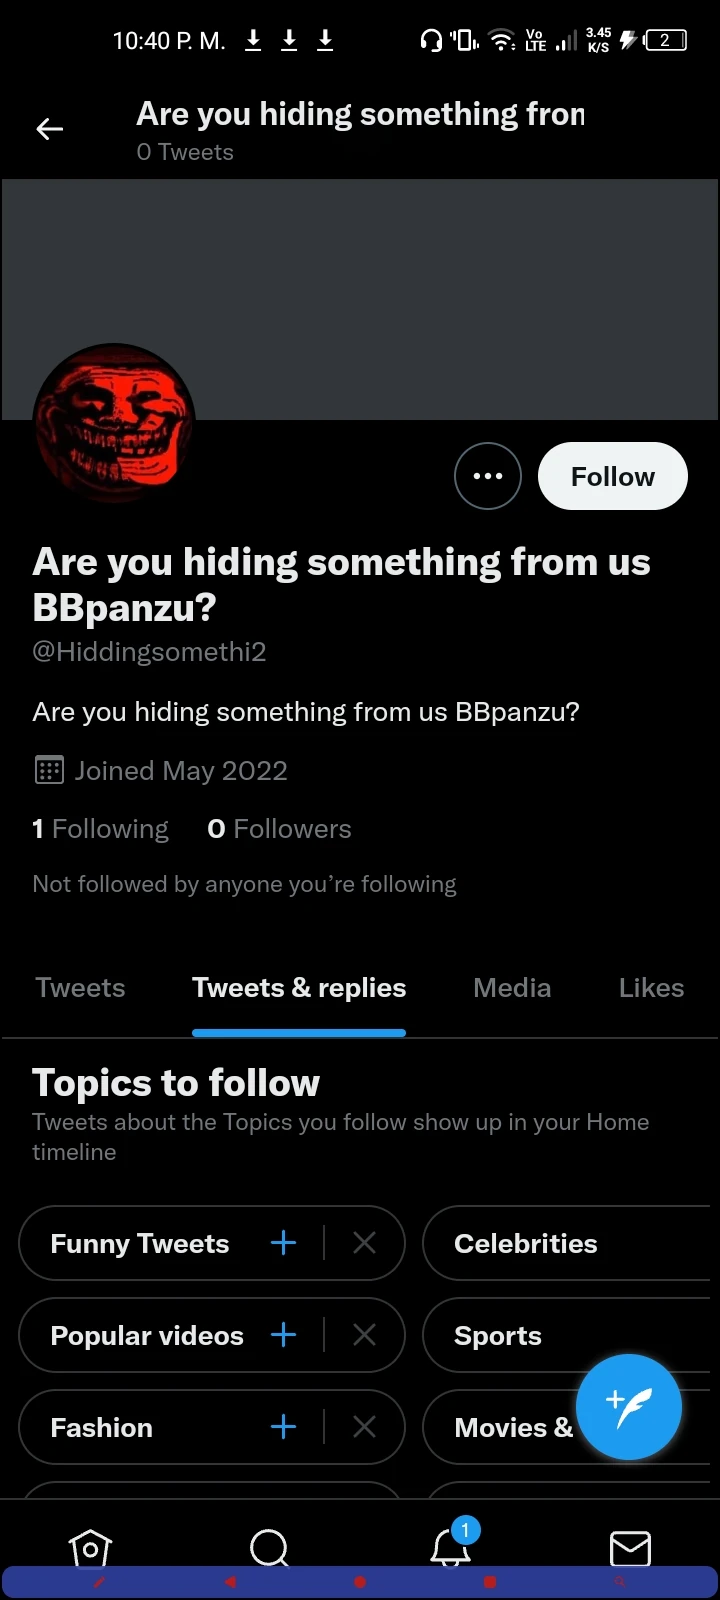This screenshot has width=720, height=1600.
Task: Open the 0 Followers list
Action: pyautogui.click(x=279, y=829)
